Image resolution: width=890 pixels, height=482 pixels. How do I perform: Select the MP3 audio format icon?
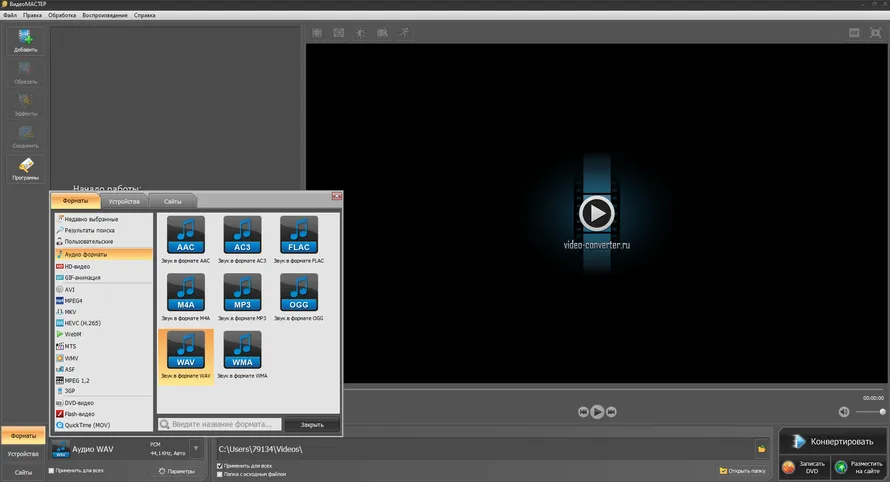pyautogui.click(x=242, y=292)
